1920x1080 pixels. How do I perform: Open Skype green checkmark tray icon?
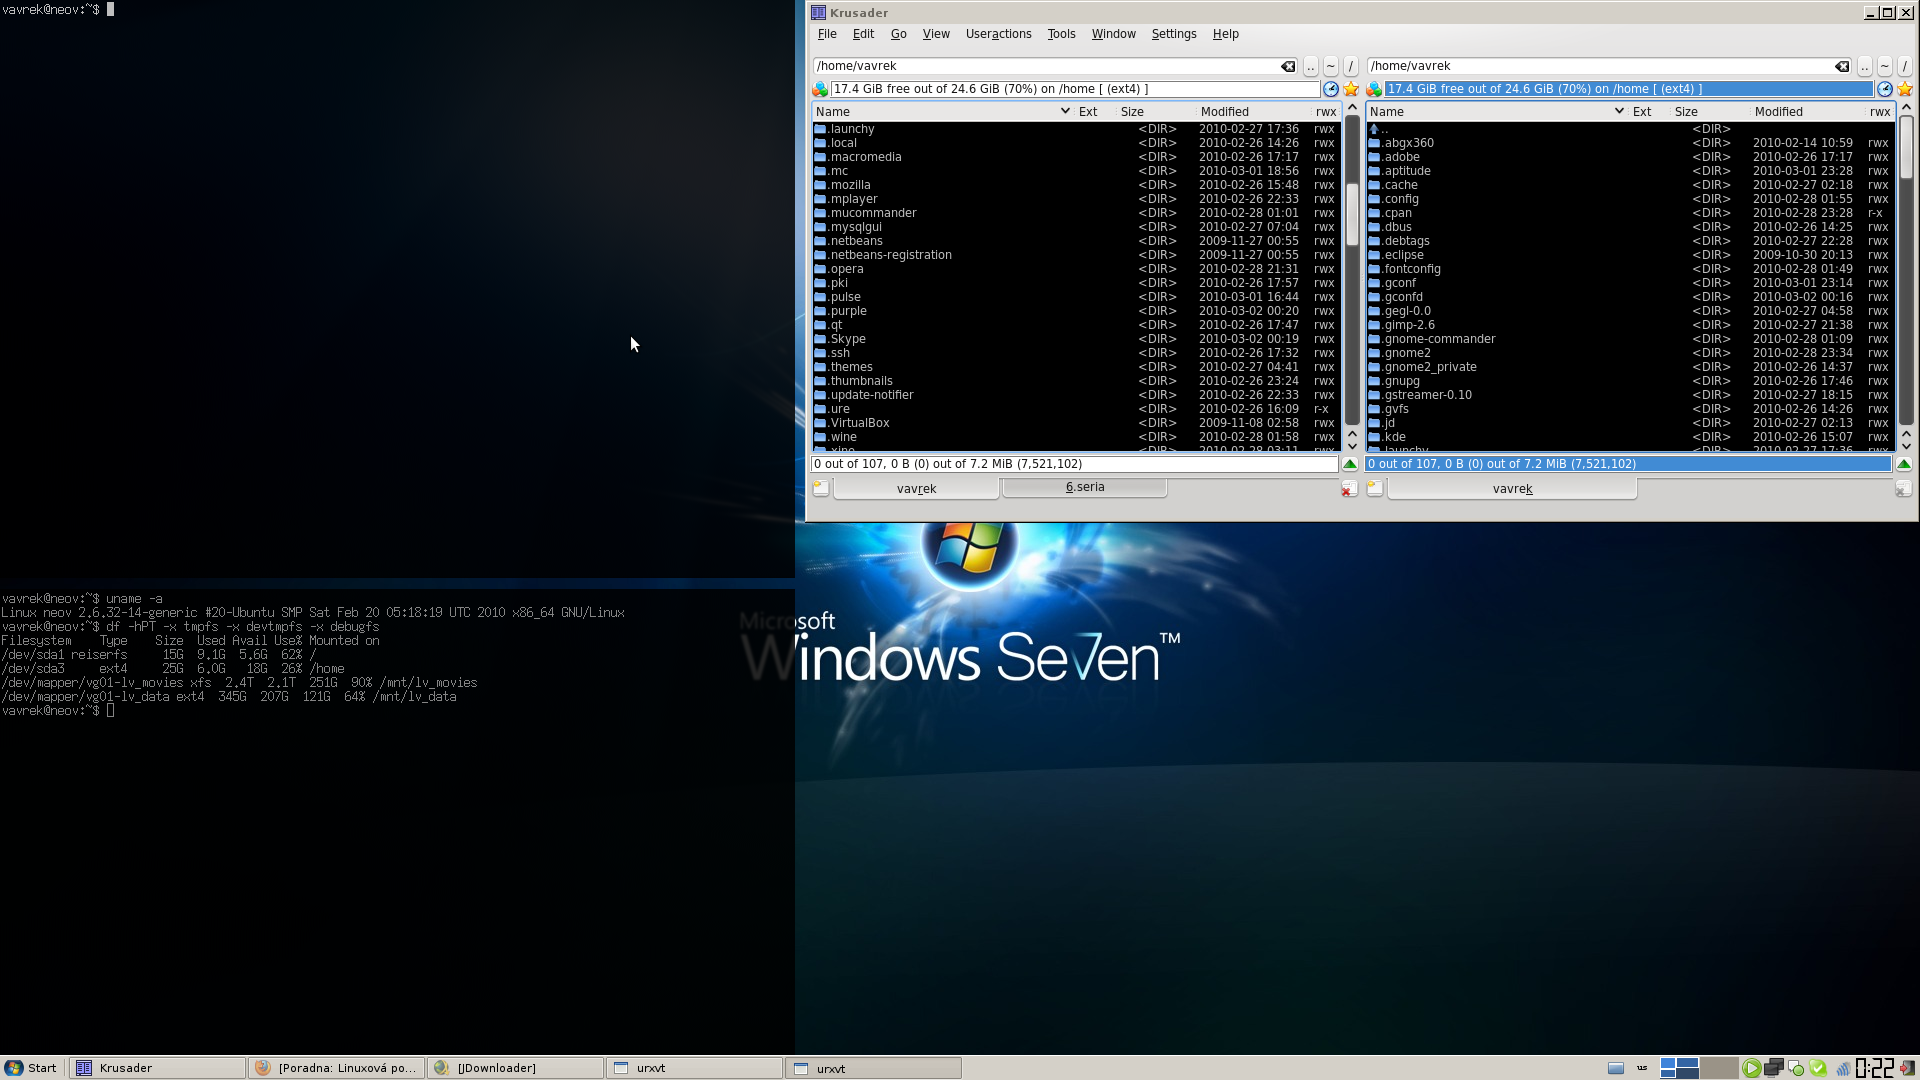[1818, 1068]
